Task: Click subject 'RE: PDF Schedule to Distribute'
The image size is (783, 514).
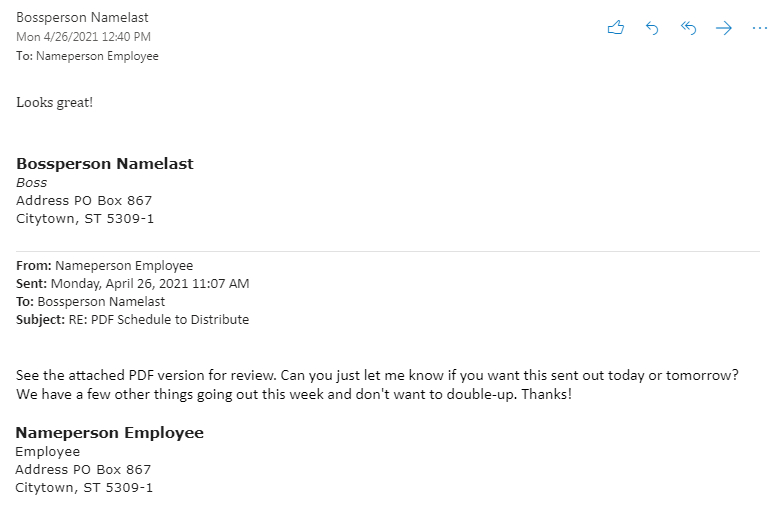Action: click(159, 319)
